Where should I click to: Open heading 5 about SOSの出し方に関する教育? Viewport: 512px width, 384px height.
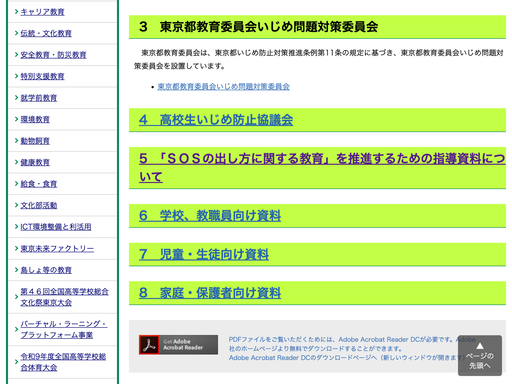pyautogui.click(x=322, y=168)
